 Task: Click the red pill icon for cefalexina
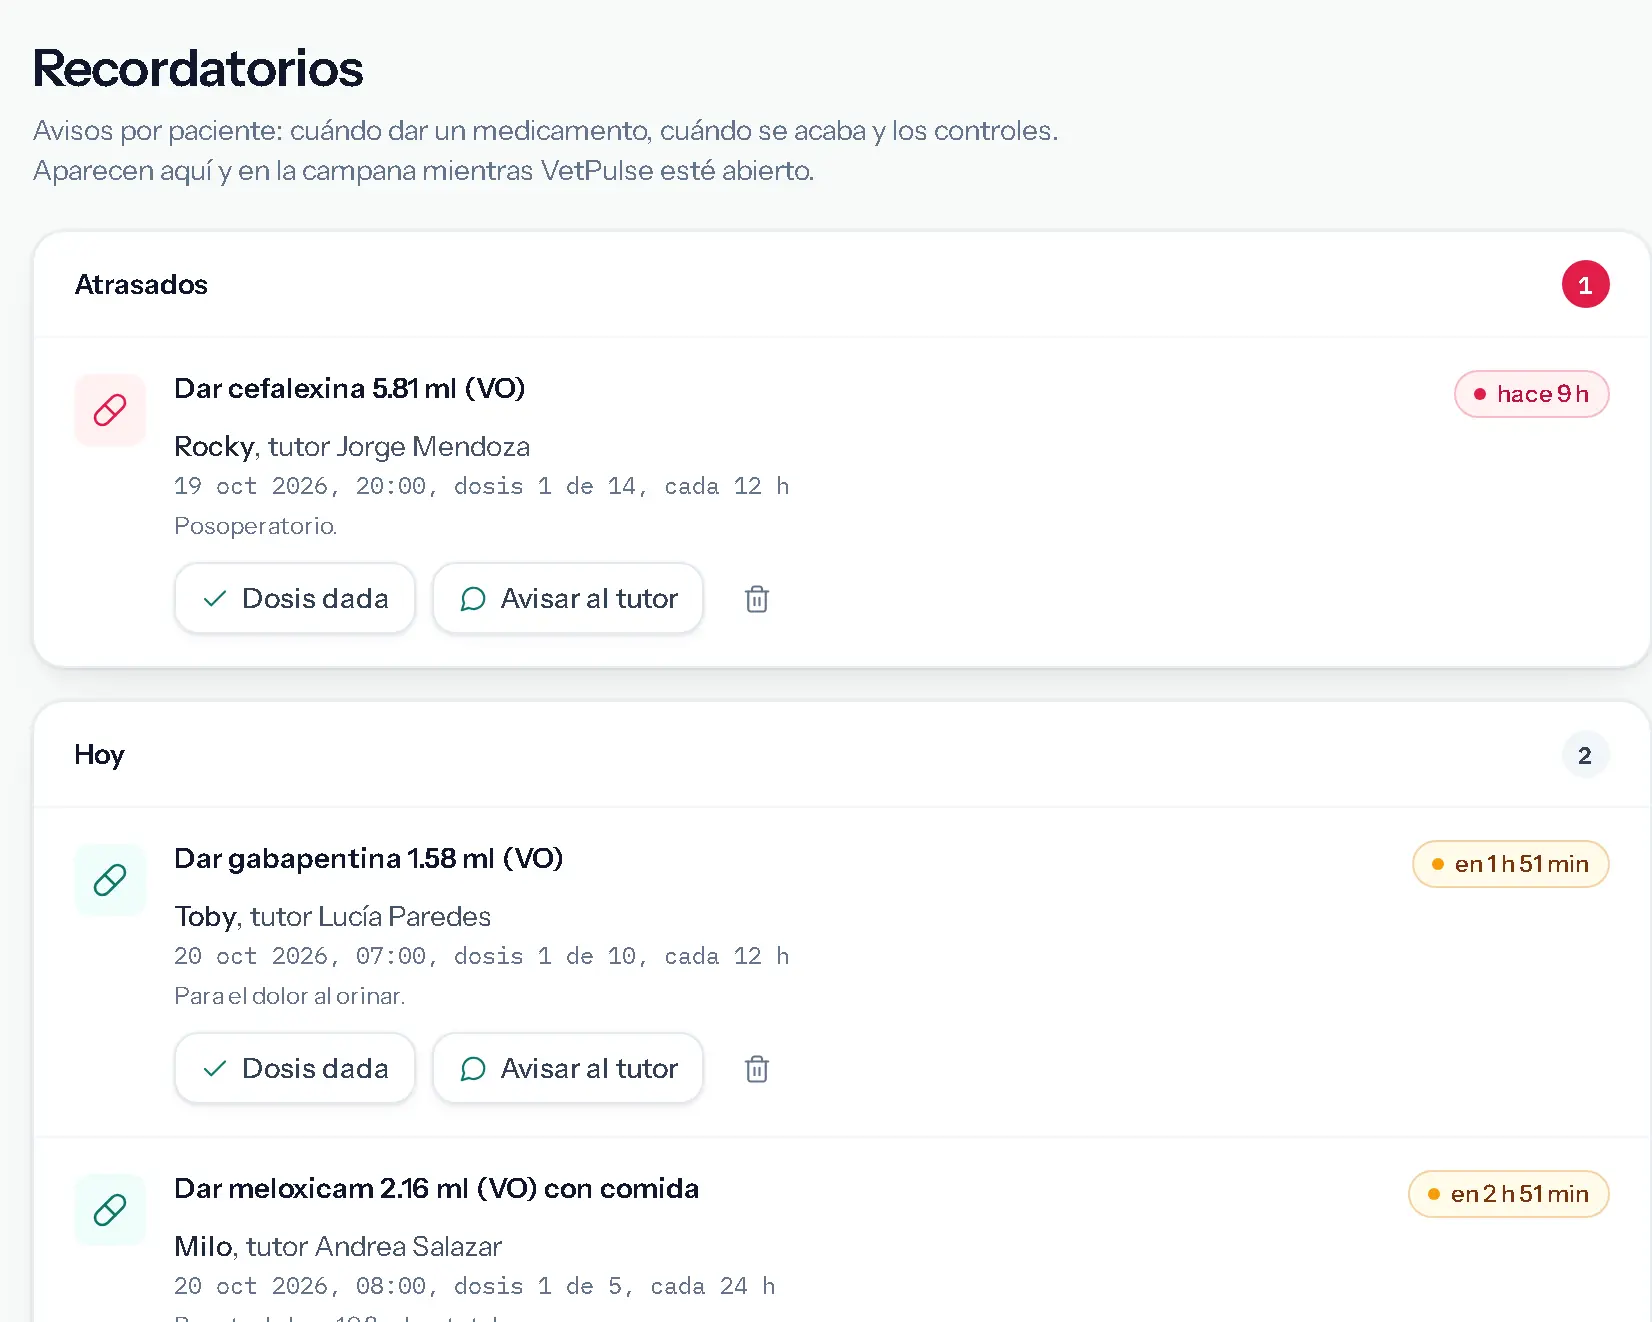click(110, 410)
